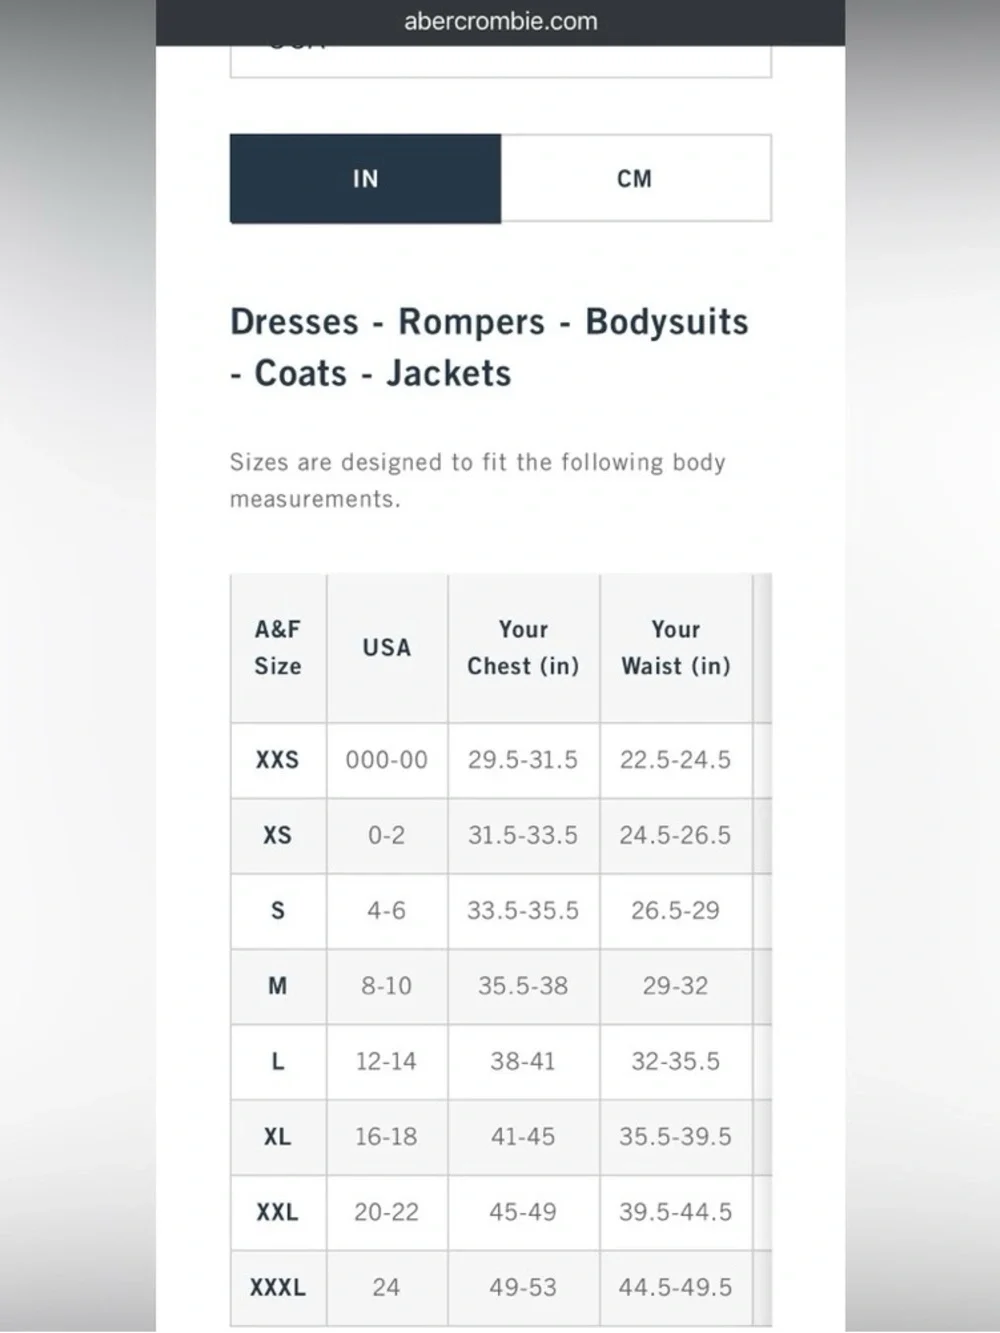The image size is (1000, 1333).
Task: Switch measurements to CM units
Action: point(635,178)
